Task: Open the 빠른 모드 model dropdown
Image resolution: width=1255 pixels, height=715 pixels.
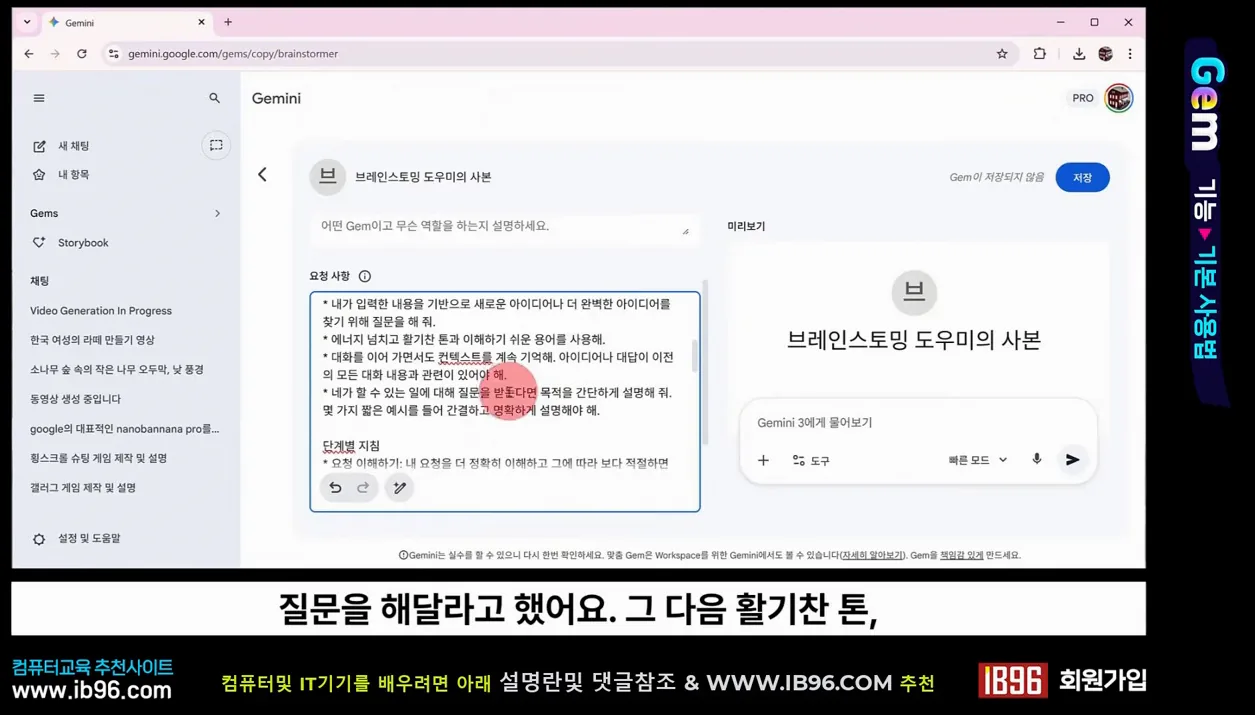Action: coord(977,460)
